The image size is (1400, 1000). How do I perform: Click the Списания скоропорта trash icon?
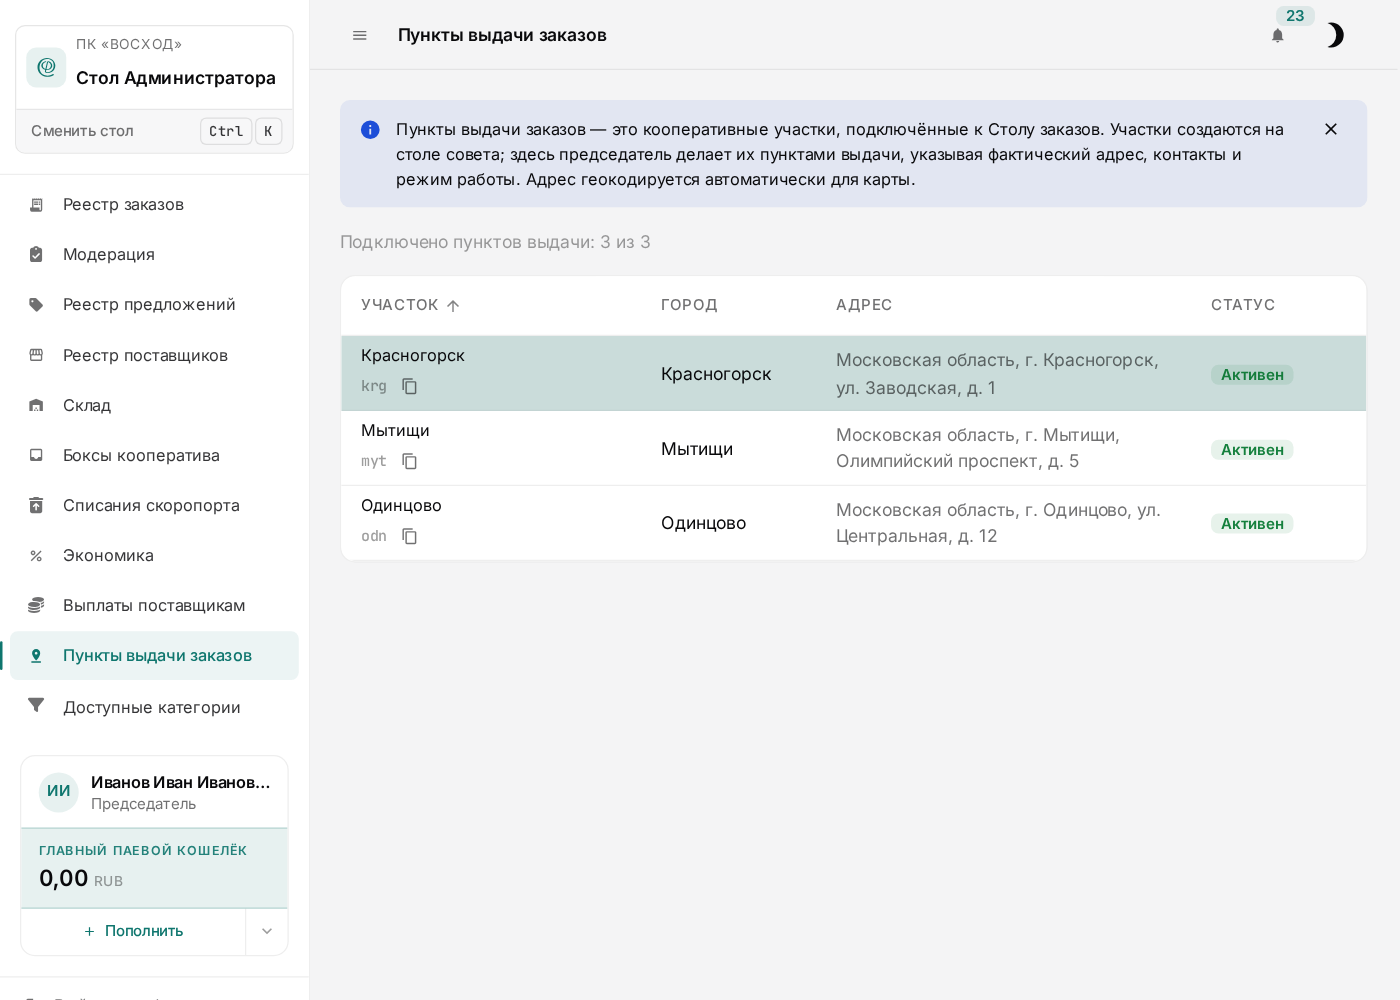(36, 505)
